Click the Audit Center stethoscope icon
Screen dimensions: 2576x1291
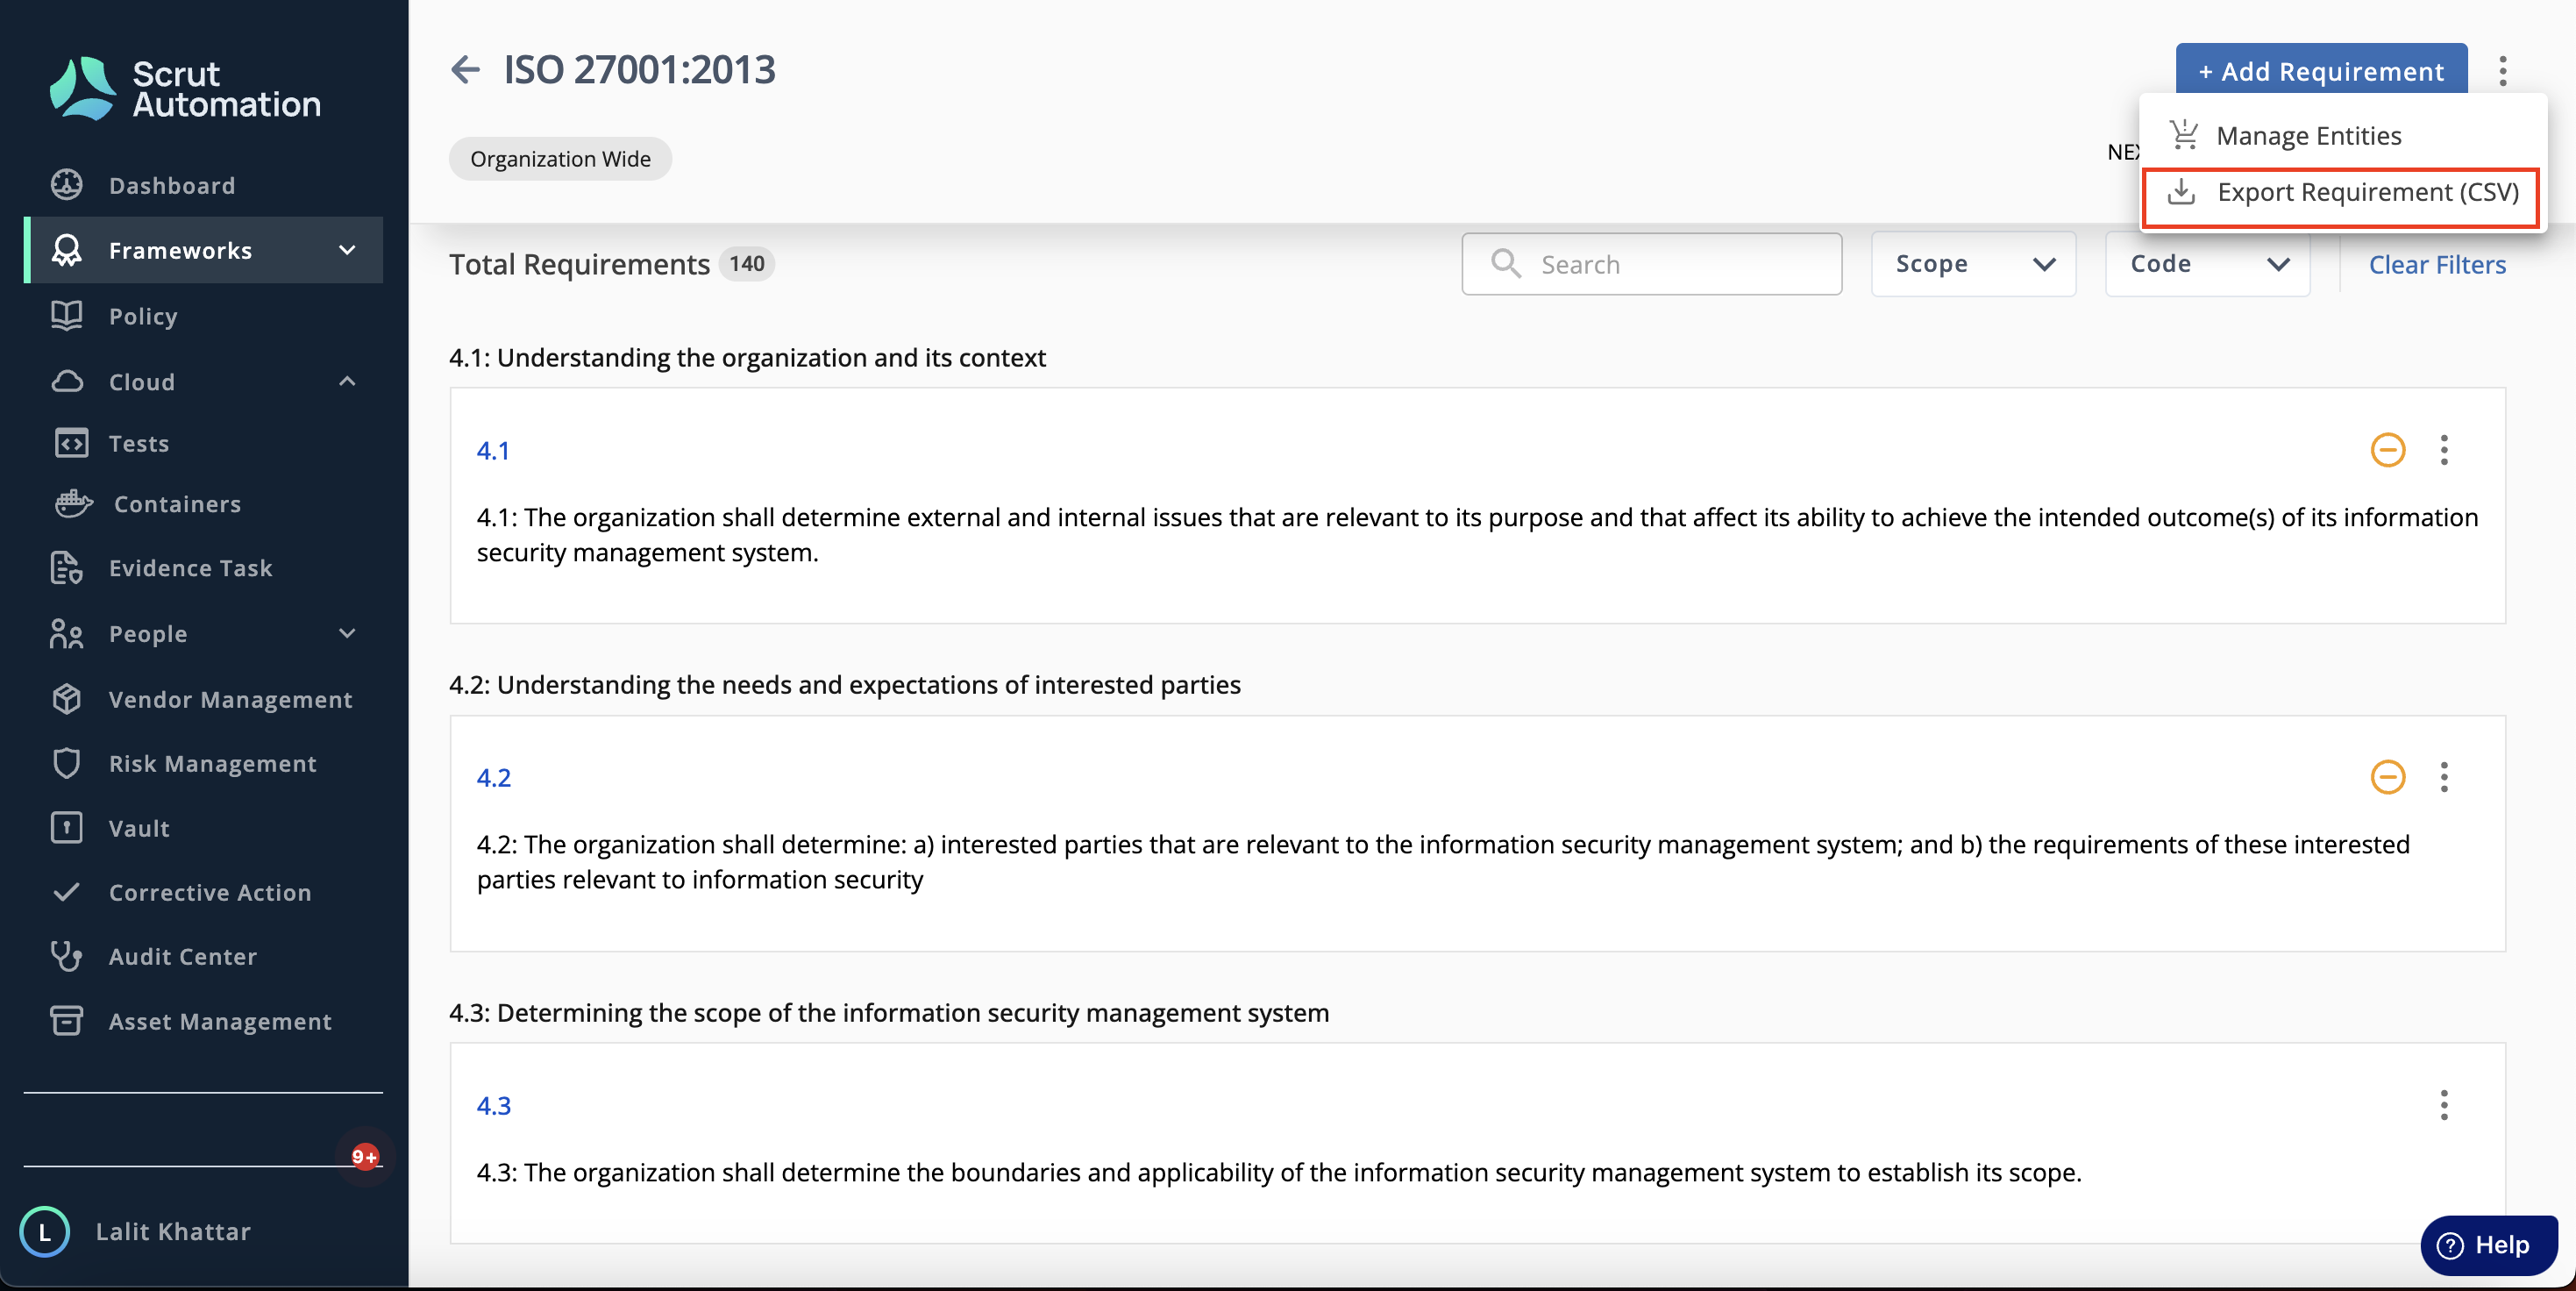tap(67, 956)
